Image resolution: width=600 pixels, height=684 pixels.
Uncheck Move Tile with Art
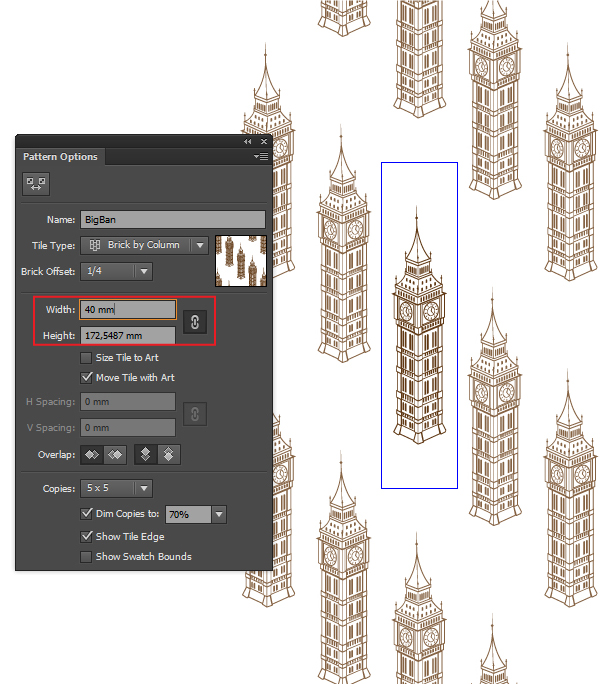pyautogui.click(x=86, y=377)
